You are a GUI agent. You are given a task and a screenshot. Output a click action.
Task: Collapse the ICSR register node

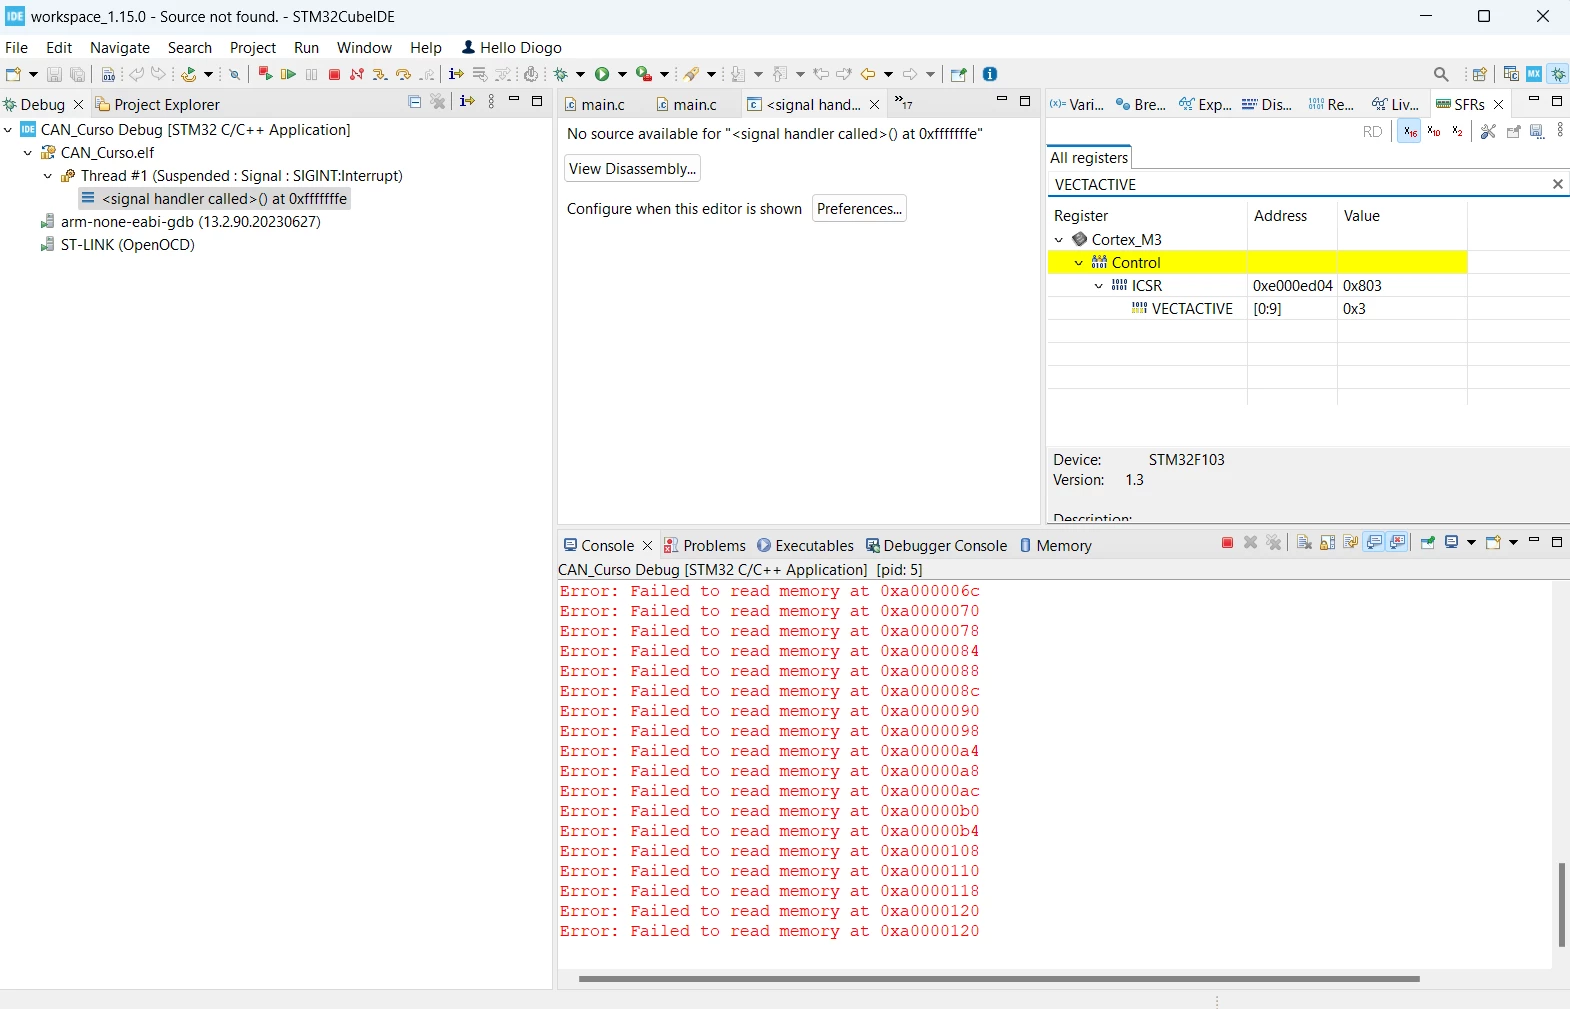pyautogui.click(x=1099, y=286)
